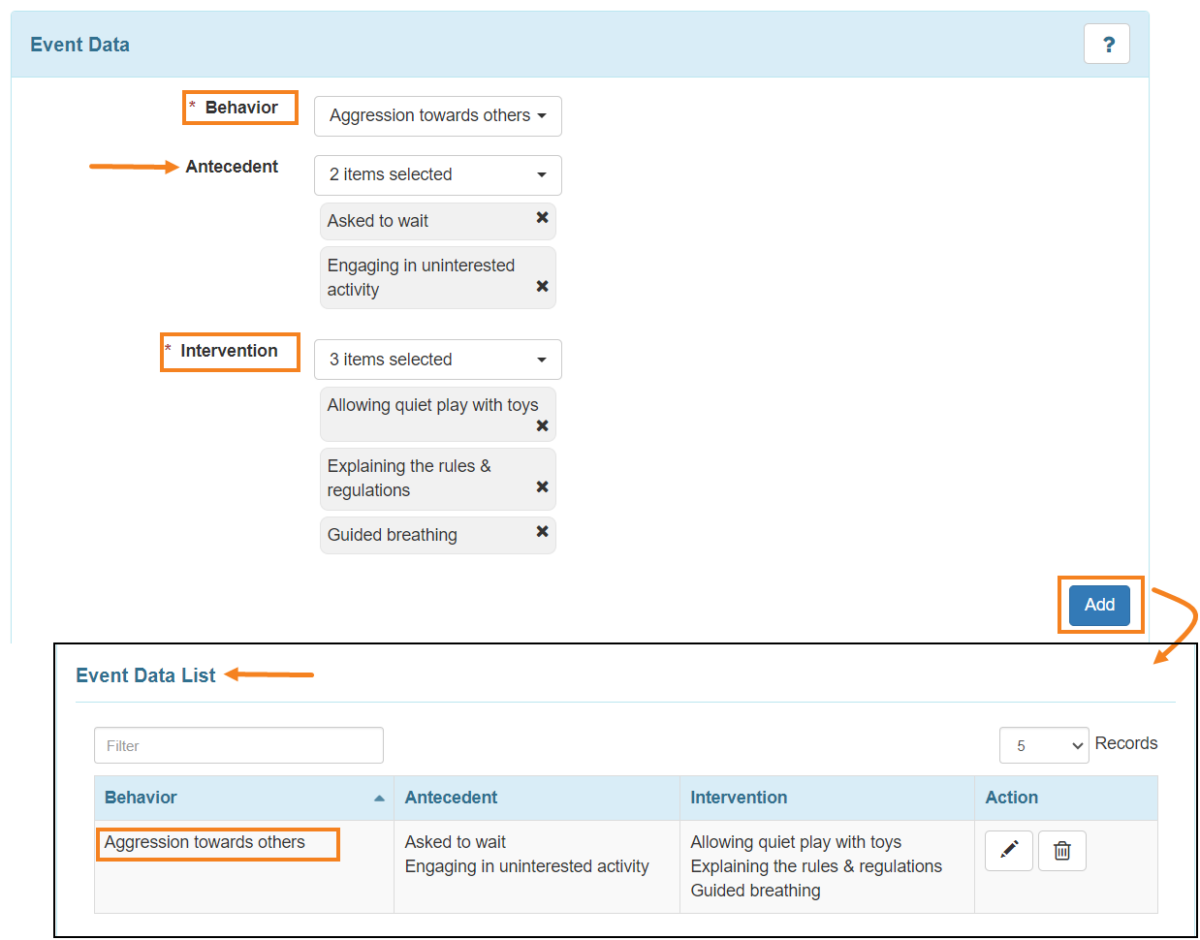This screenshot has width=1200, height=940.
Task: Open the Behavior dropdown
Action: click(x=437, y=116)
